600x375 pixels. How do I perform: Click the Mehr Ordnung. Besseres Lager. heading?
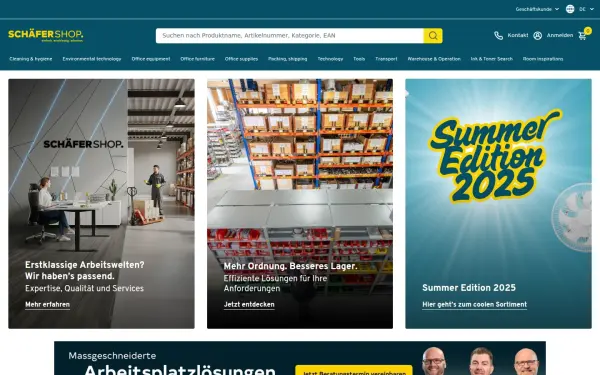290,266
